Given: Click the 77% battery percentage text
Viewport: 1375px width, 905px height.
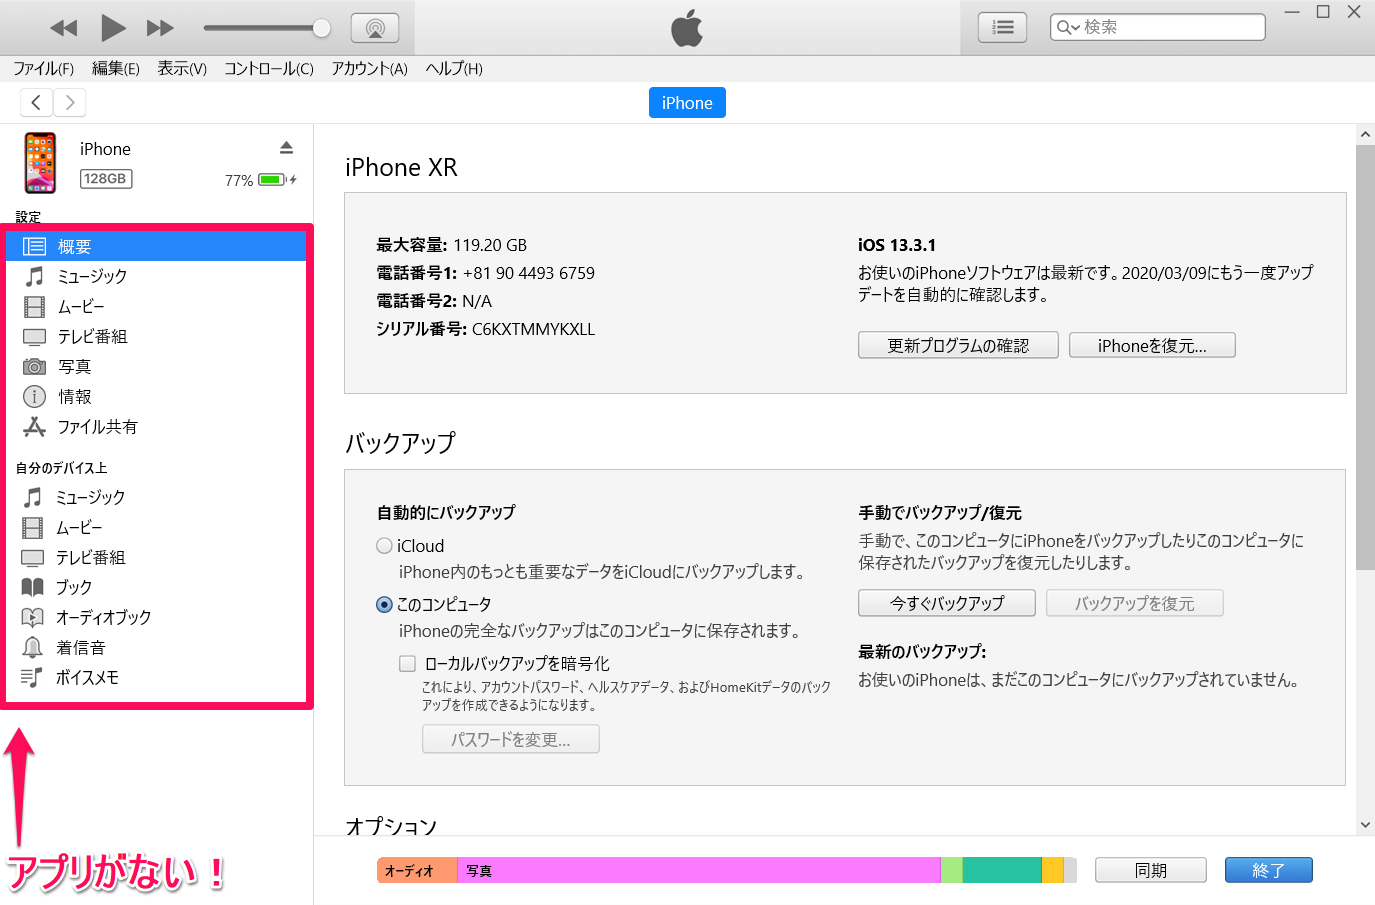Looking at the screenshot, I should click(239, 180).
